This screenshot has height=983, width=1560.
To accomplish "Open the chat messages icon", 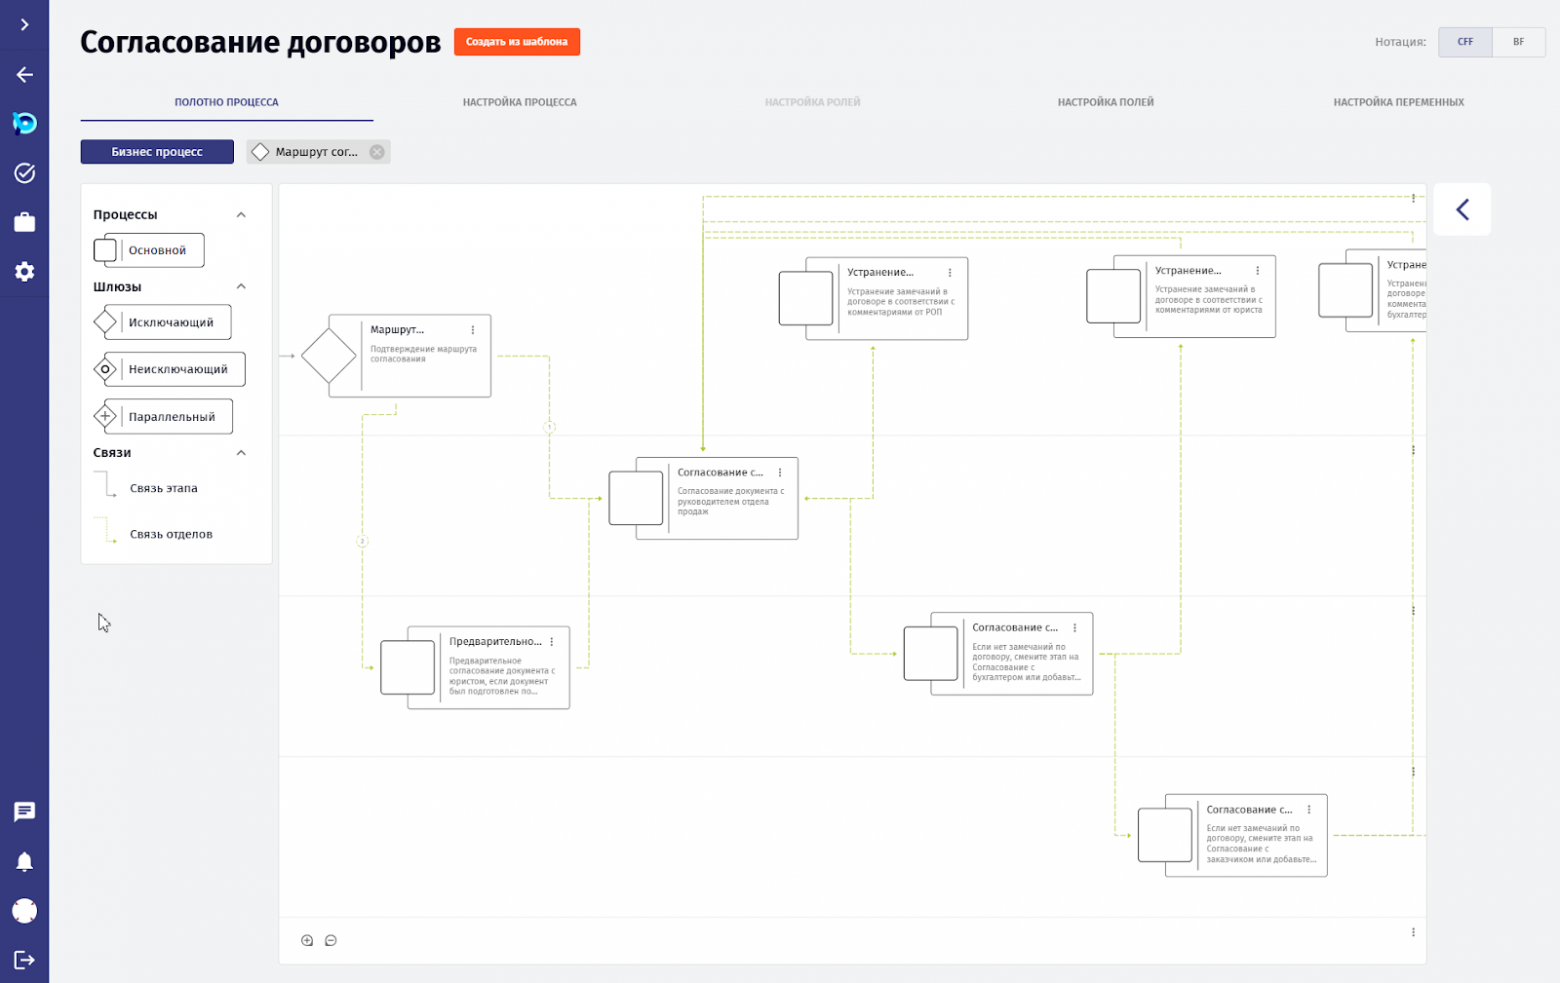I will click(24, 812).
